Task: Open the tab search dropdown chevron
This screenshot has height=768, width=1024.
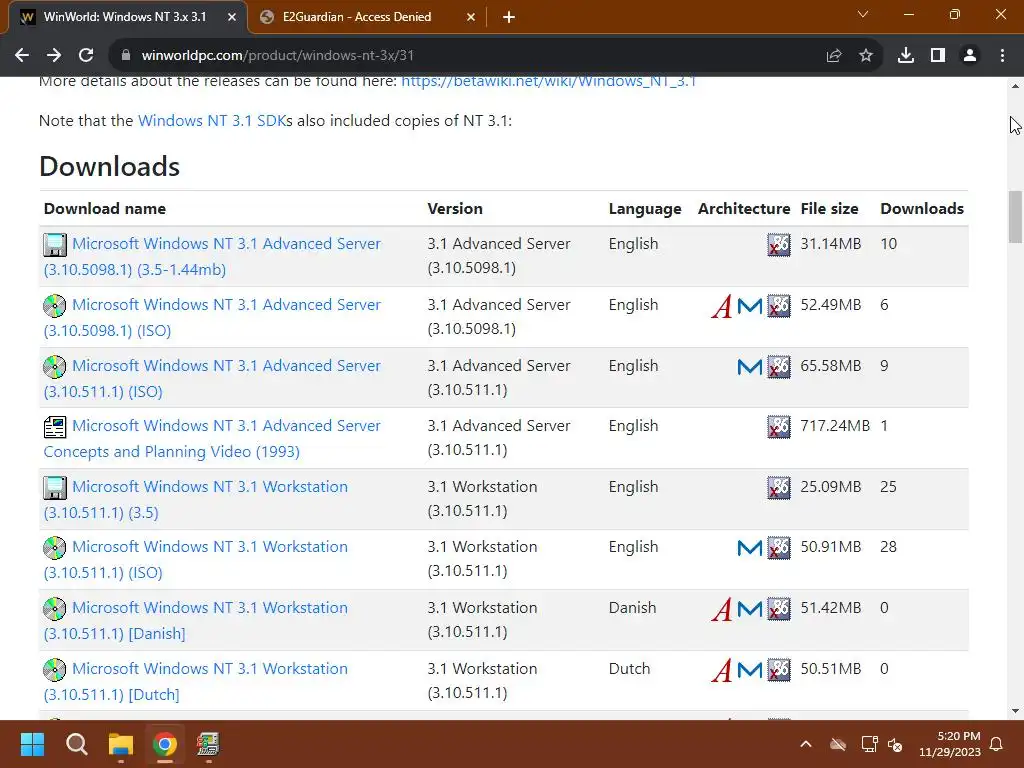Action: pyautogui.click(x=863, y=14)
